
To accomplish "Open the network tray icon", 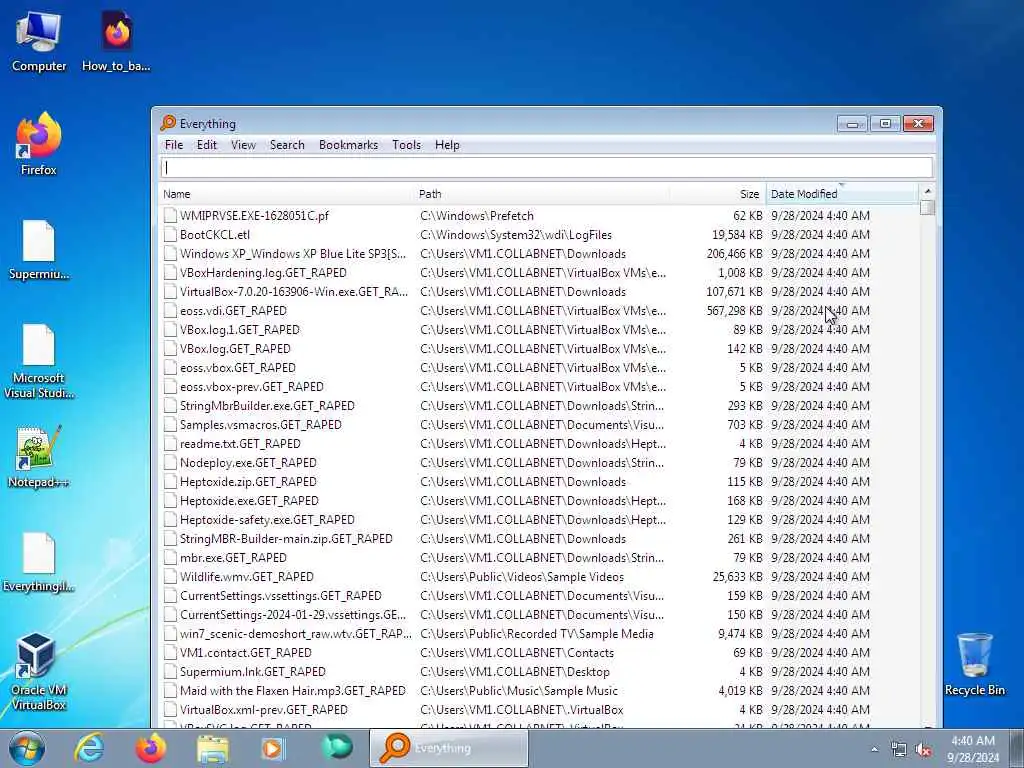I will pyautogui.click(x=899, y=750).
